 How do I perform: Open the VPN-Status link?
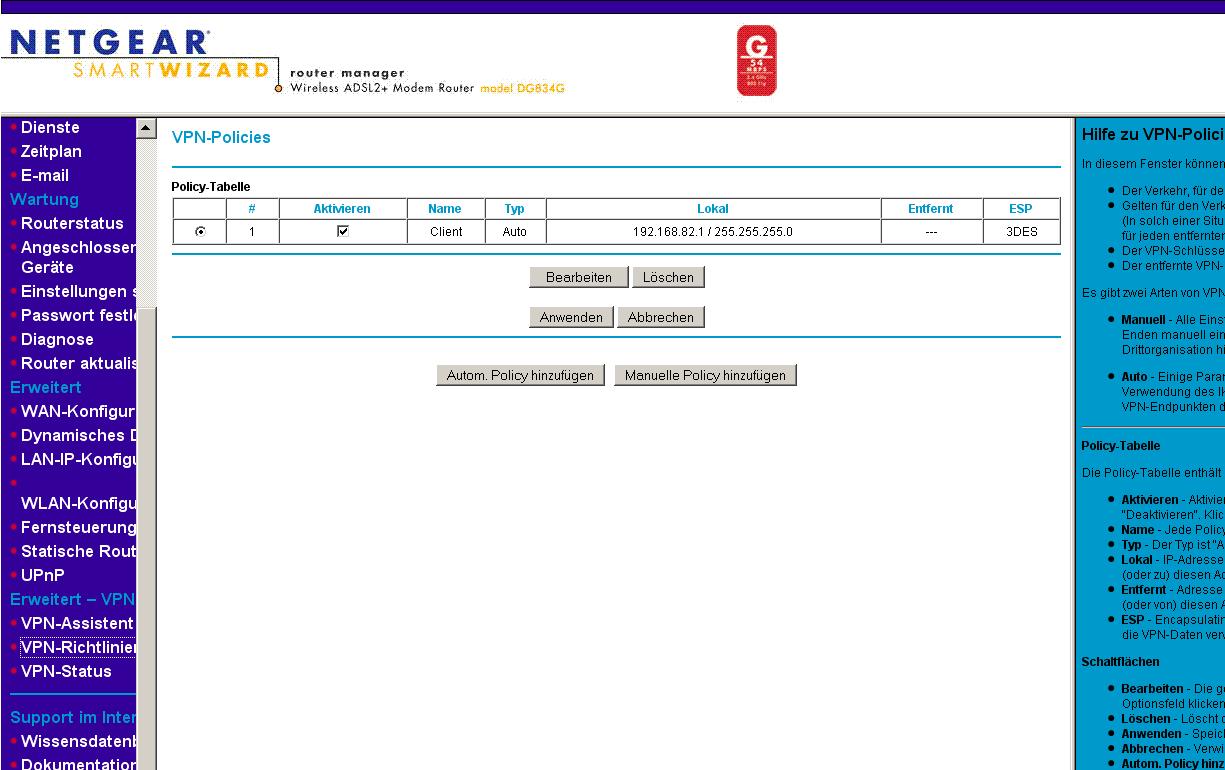coord(66,671)
